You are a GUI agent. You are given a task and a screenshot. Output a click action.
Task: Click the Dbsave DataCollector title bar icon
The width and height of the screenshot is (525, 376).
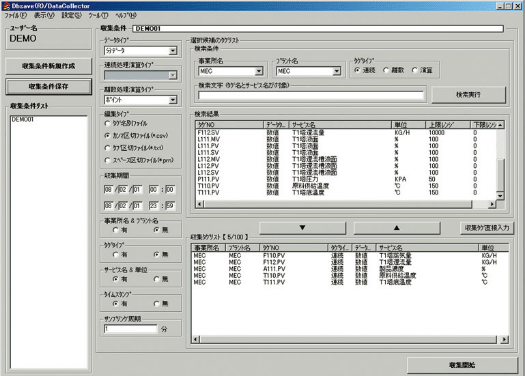tap(6, 6)
